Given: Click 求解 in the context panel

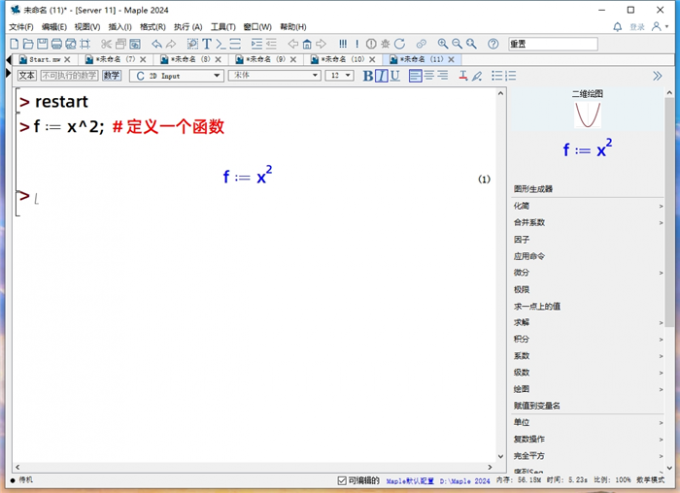Looking at the screenshot, I should [x=522, y=323].
